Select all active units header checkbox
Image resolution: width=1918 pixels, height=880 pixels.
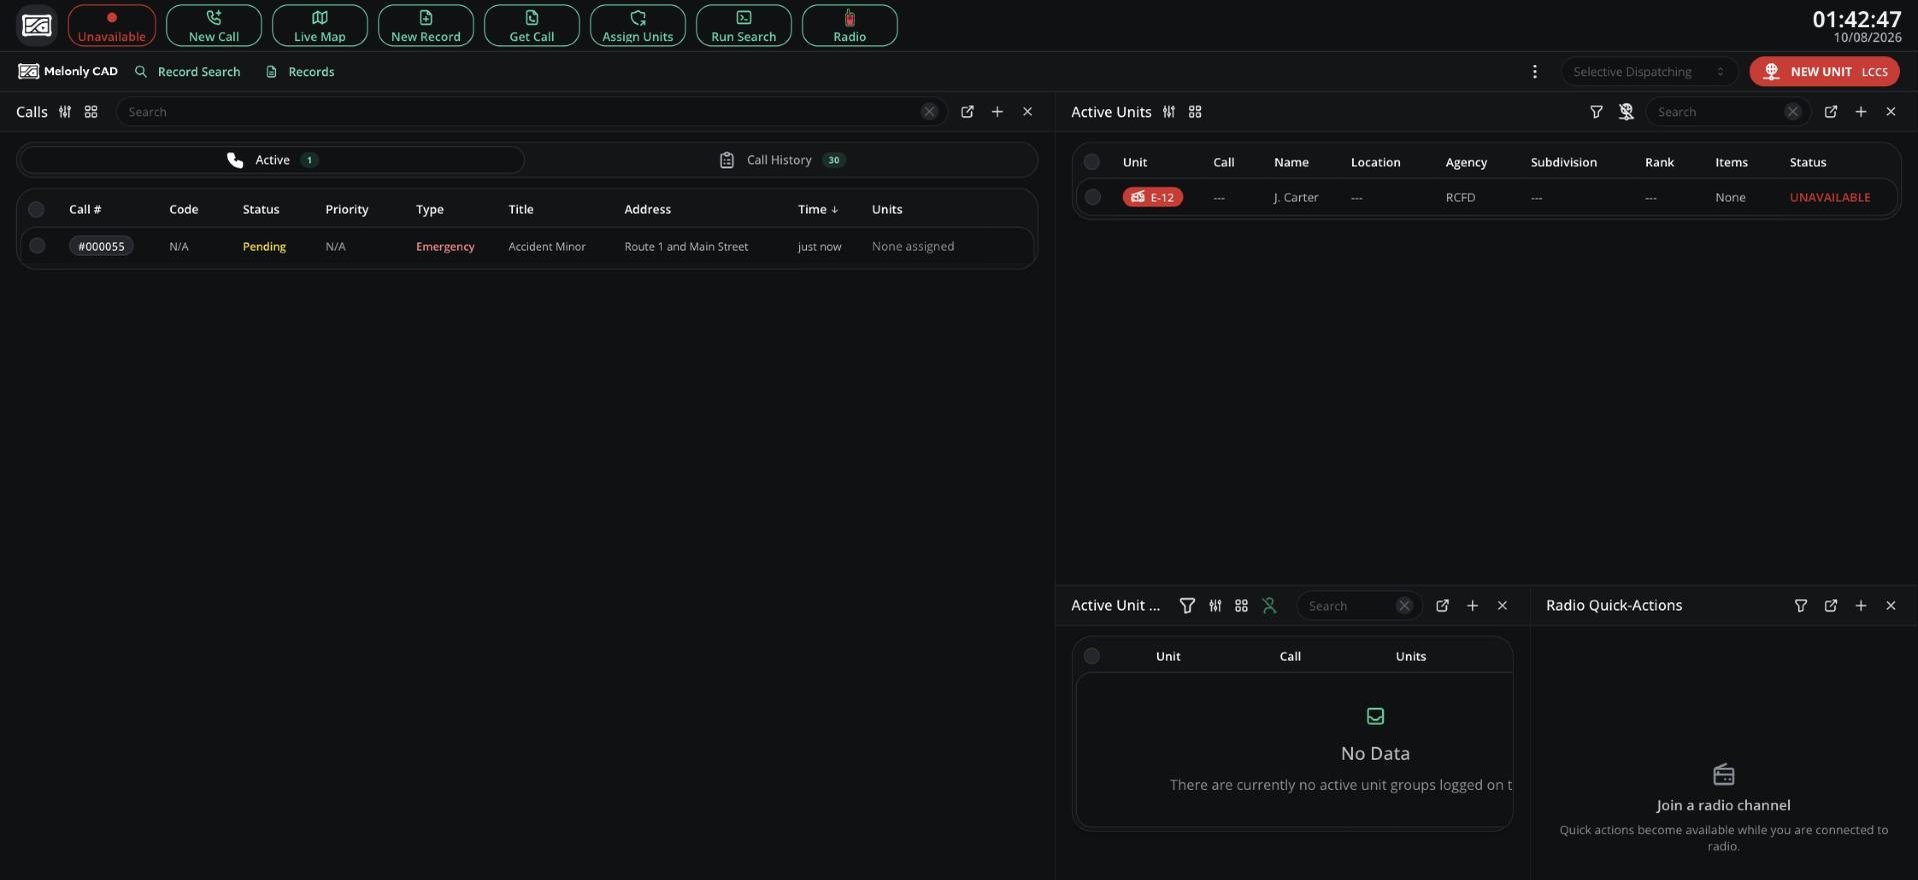(1092, 162)
